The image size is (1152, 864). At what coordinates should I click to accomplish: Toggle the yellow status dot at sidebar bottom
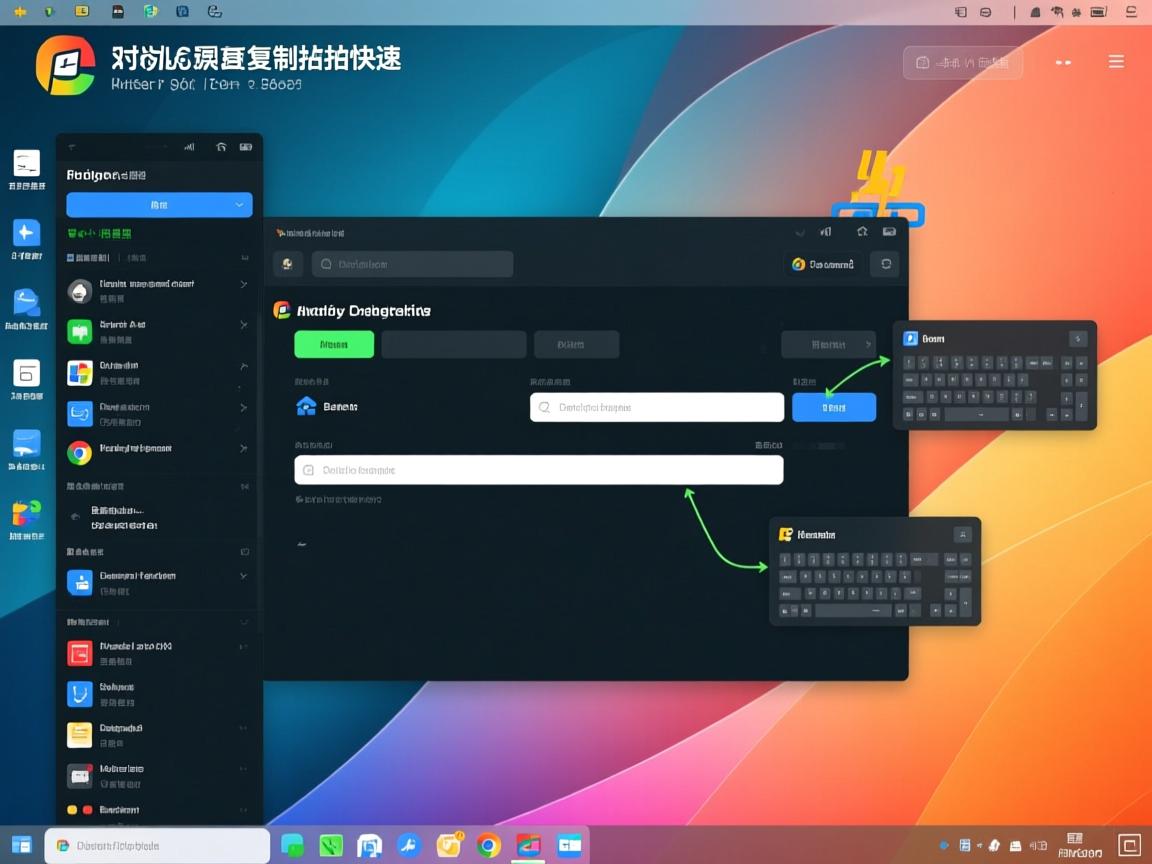[x=71, y=811]
